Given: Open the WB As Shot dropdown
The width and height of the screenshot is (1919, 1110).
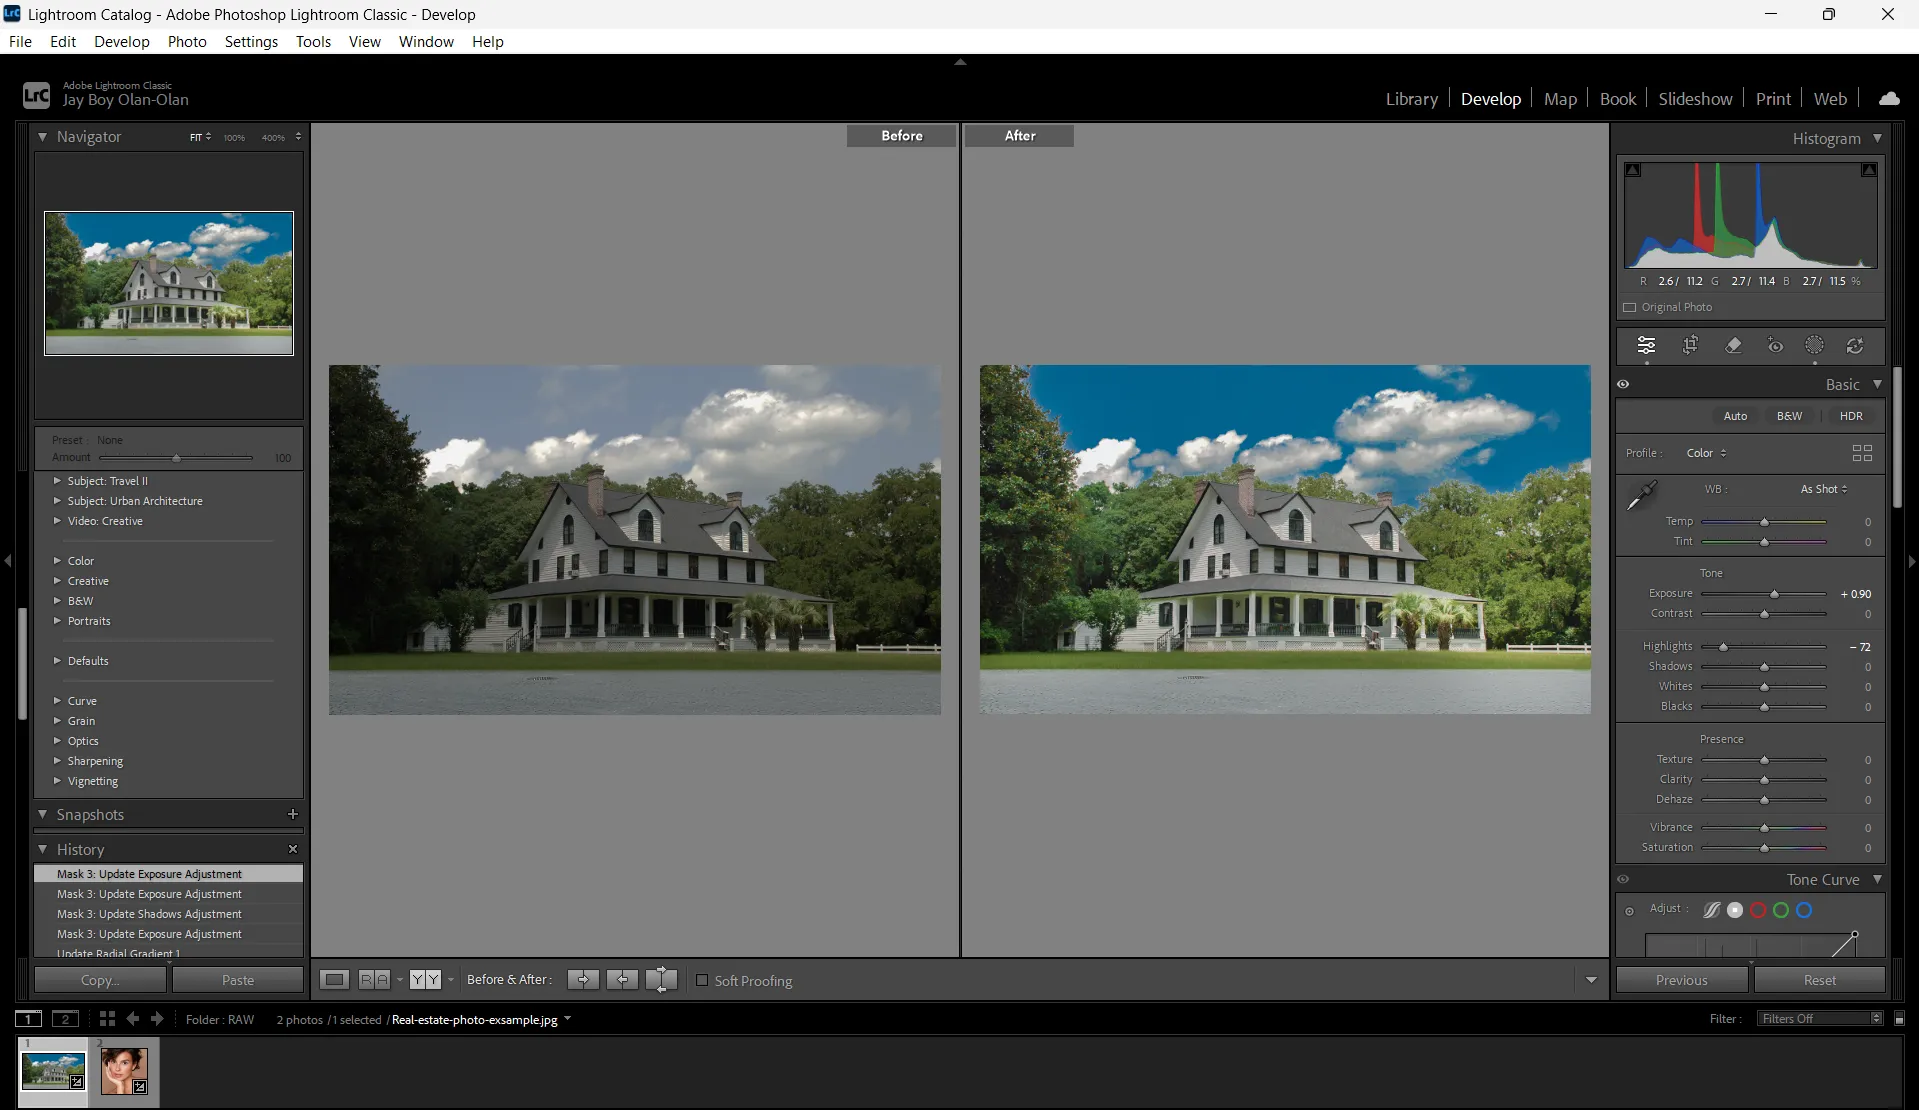Looking at the screenshot, I should pyautogui.click(x=1824, y=489).
